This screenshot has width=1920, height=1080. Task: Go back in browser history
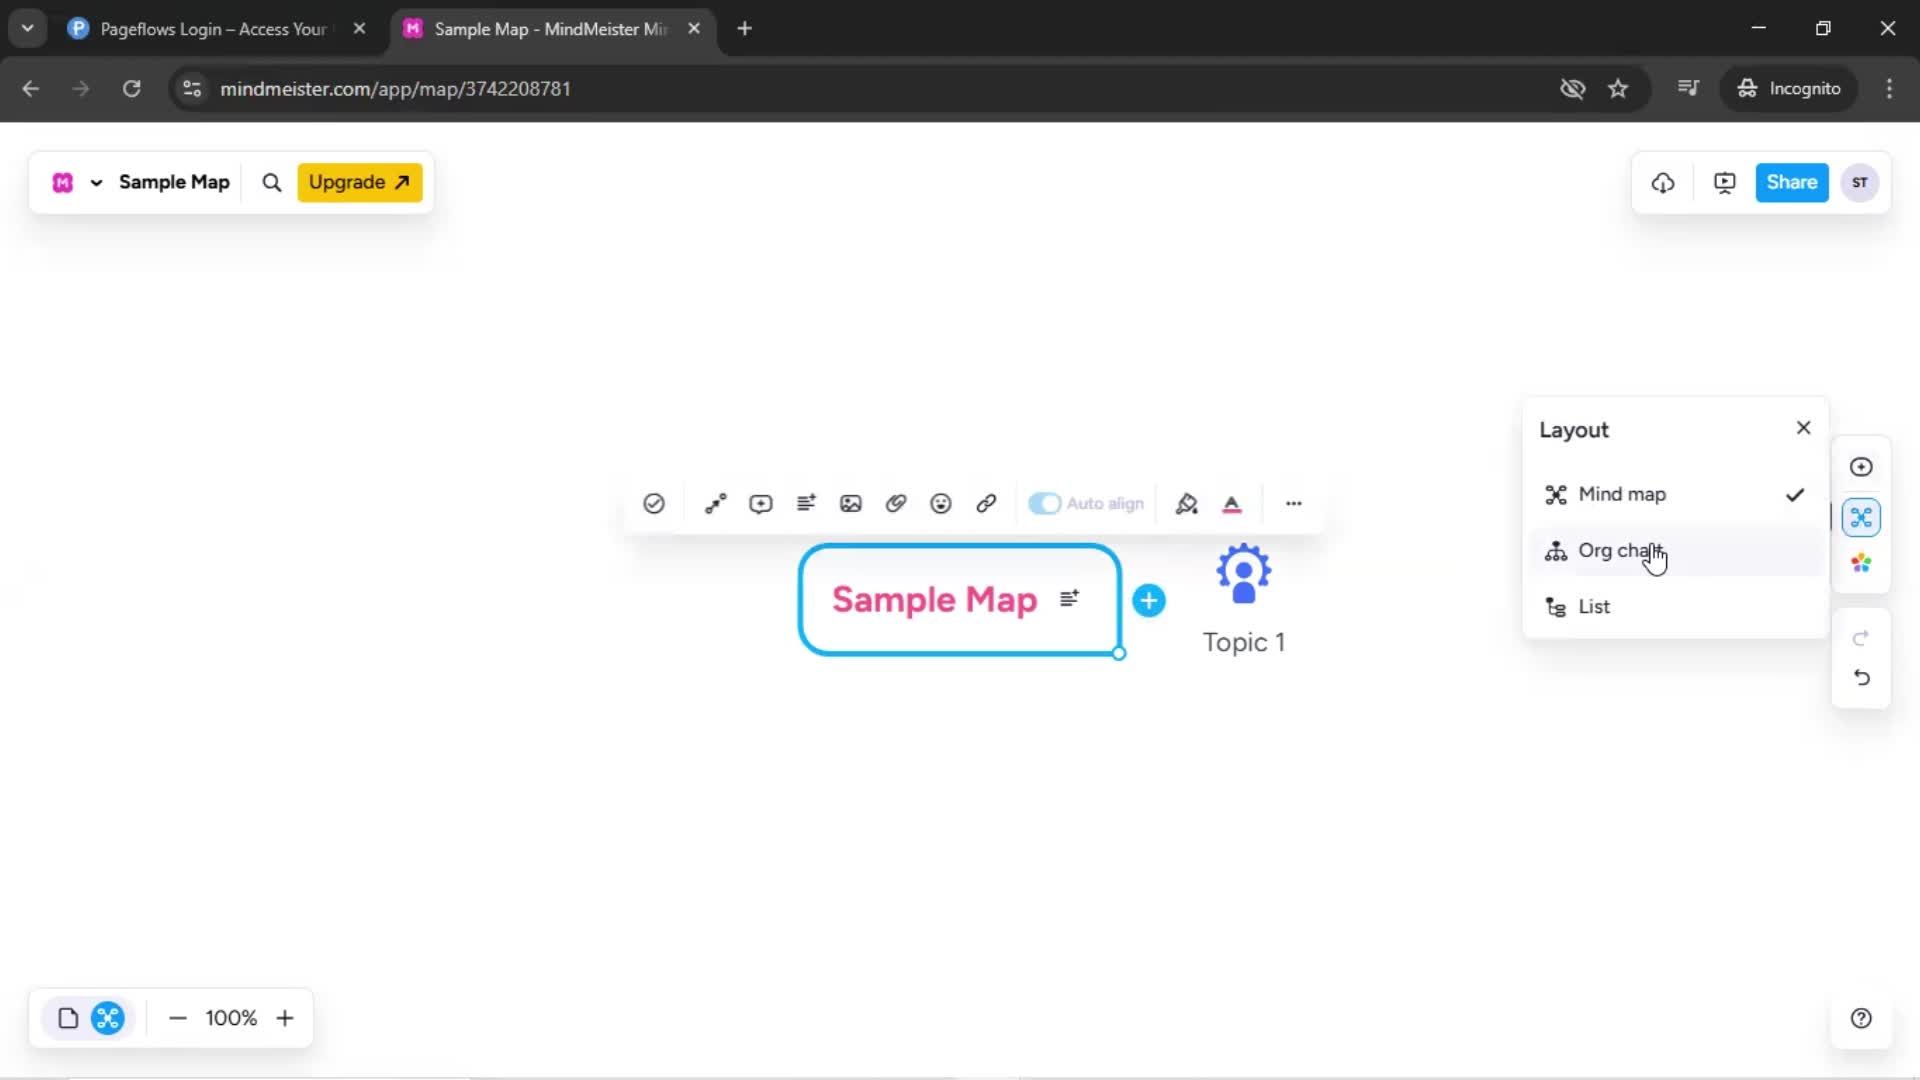[x=31, y=89]
